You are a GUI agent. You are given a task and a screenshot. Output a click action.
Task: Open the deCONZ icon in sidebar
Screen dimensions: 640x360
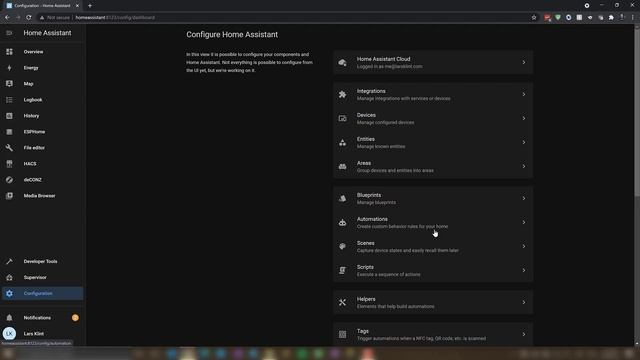[x=9, y=180]
